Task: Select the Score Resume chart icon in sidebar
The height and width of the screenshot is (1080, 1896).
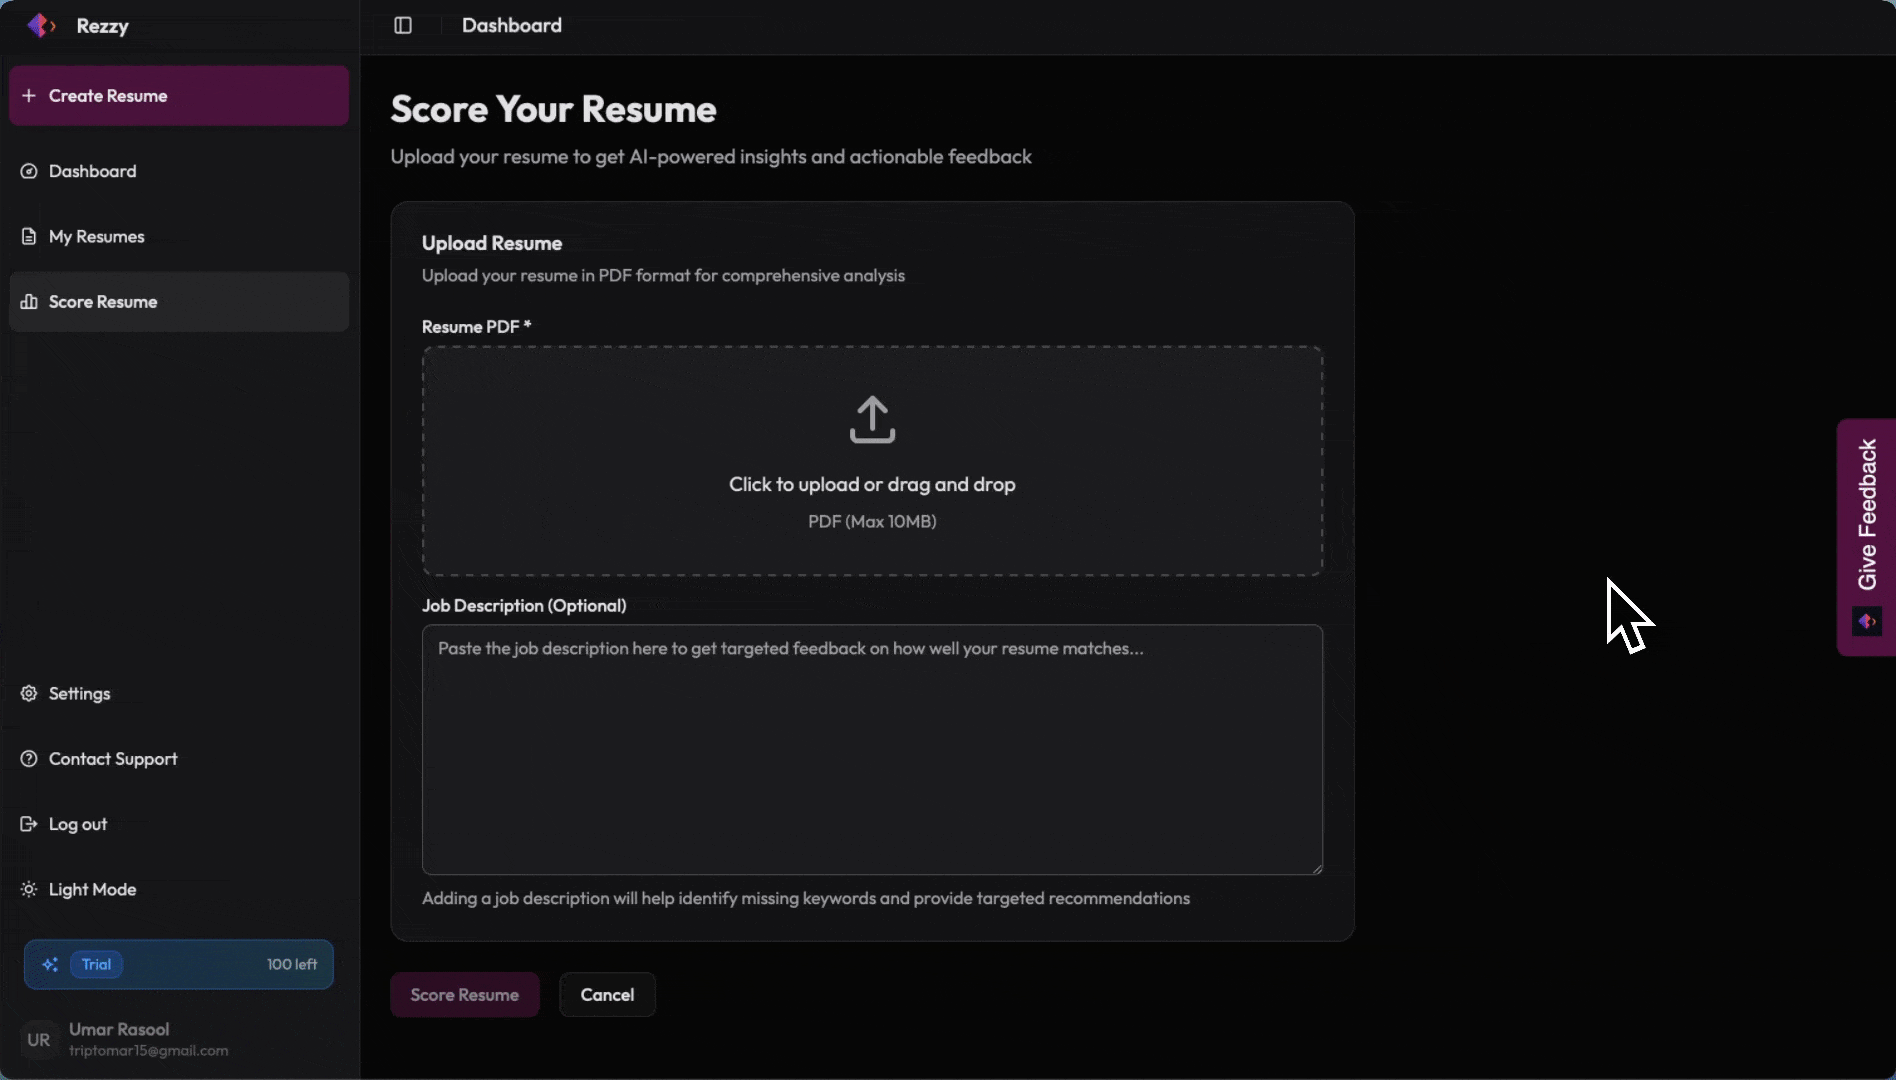Action: [27, 301]
